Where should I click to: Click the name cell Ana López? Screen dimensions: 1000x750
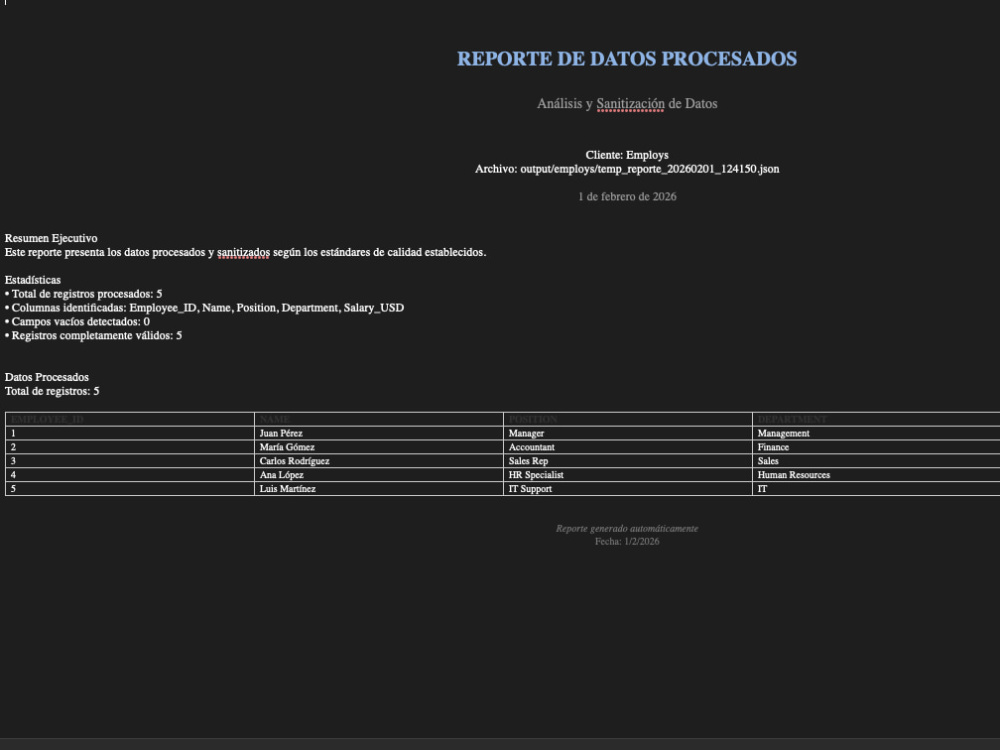(379, 475)
